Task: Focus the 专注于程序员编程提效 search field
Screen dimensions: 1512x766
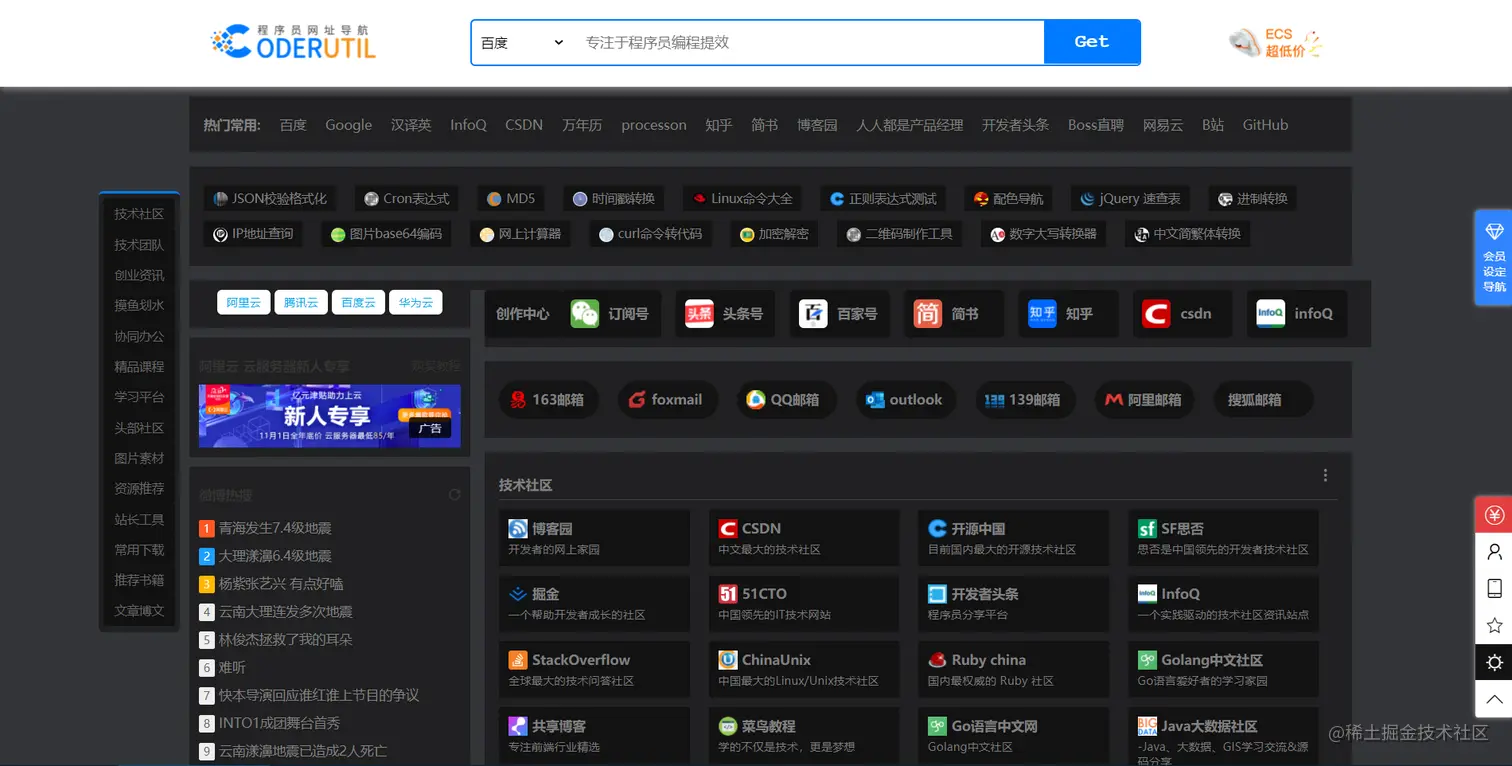Action: click(x=808, y=43)
